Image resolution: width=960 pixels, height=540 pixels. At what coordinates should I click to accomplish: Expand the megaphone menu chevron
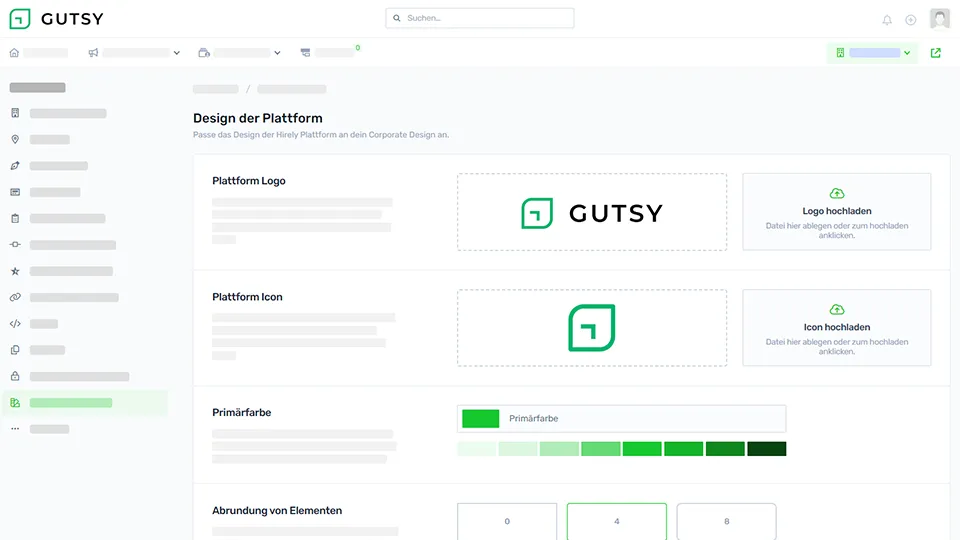176,53
